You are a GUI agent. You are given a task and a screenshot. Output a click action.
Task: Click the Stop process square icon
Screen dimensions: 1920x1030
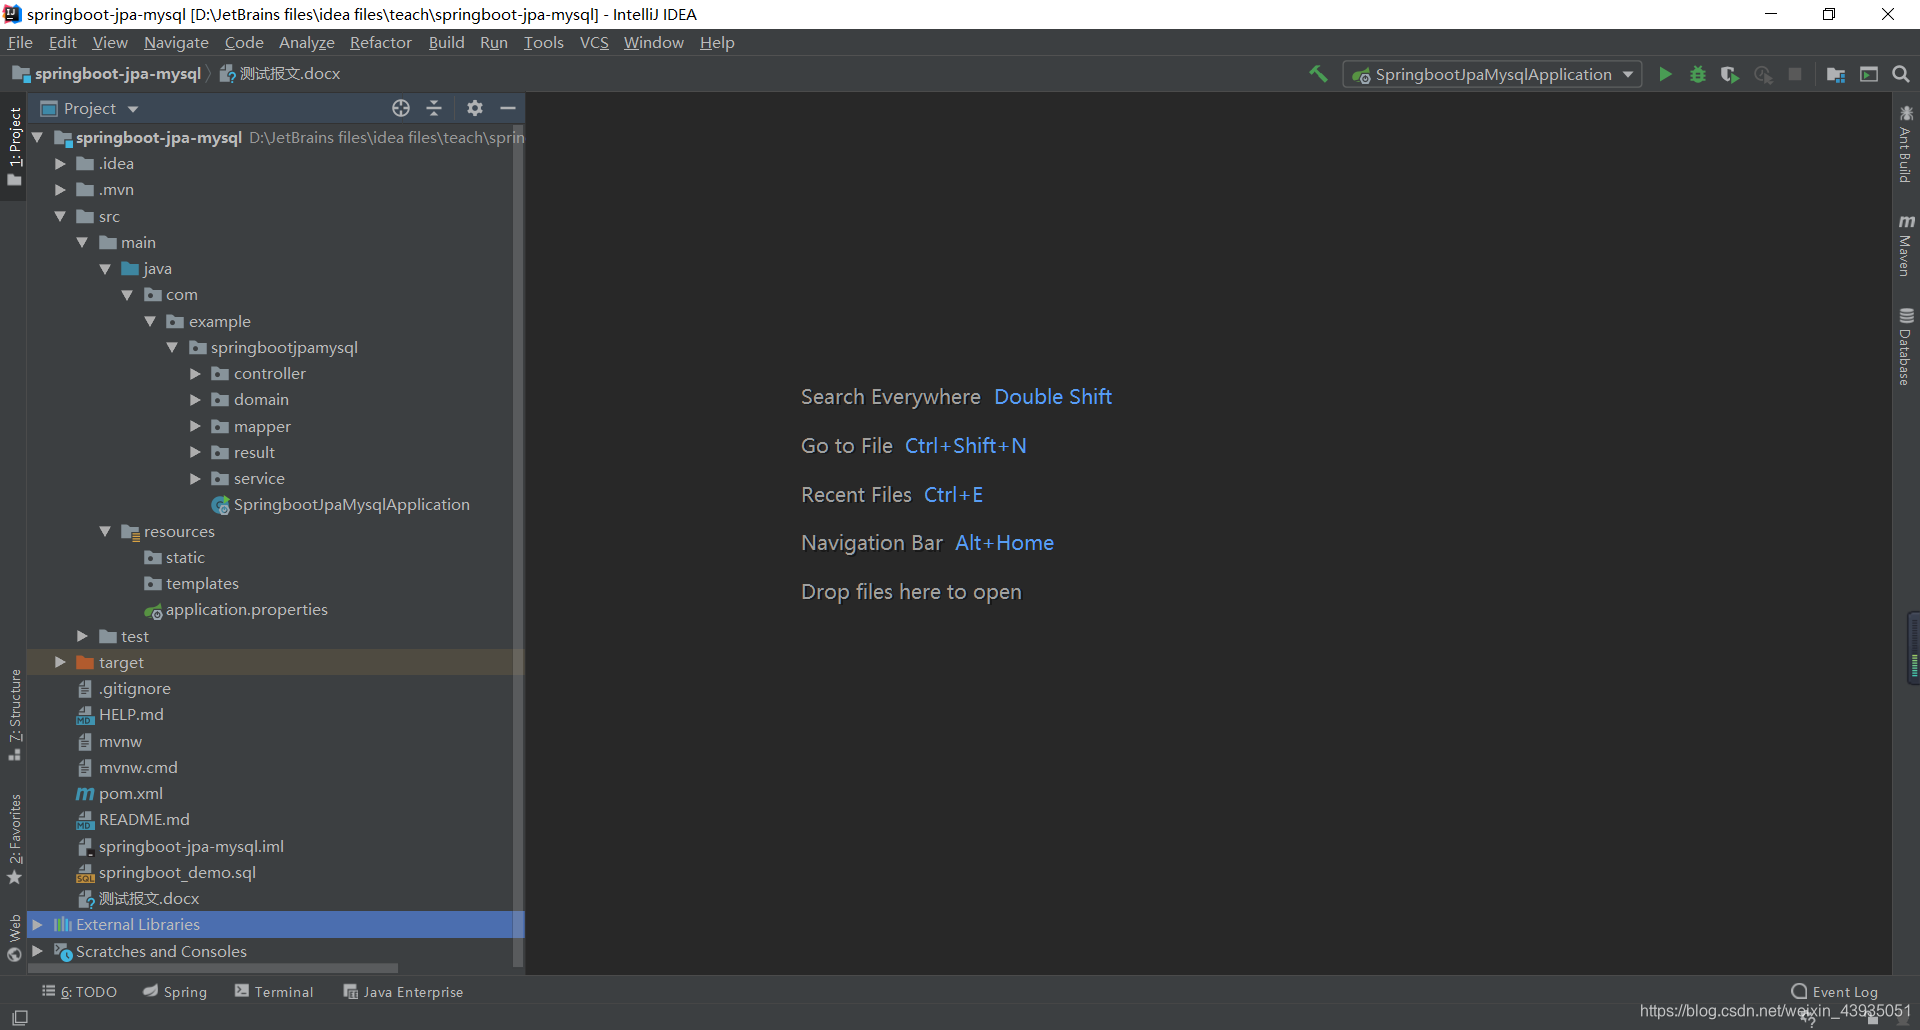click(1795, 74)
